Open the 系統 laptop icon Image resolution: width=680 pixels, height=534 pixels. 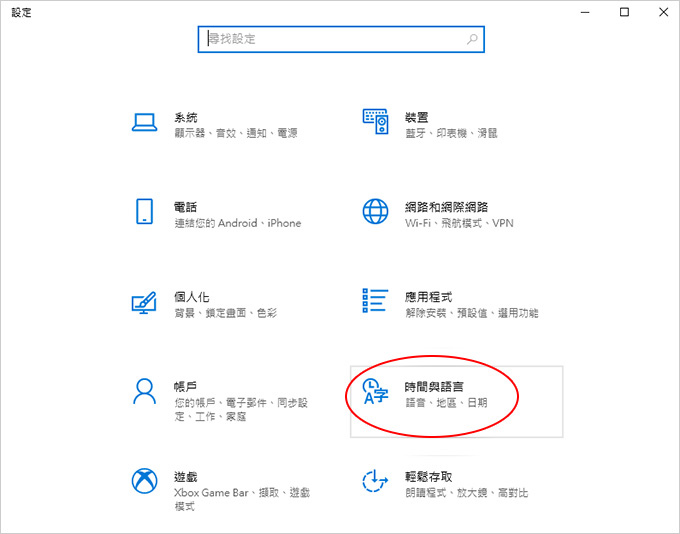click(144, 122)
